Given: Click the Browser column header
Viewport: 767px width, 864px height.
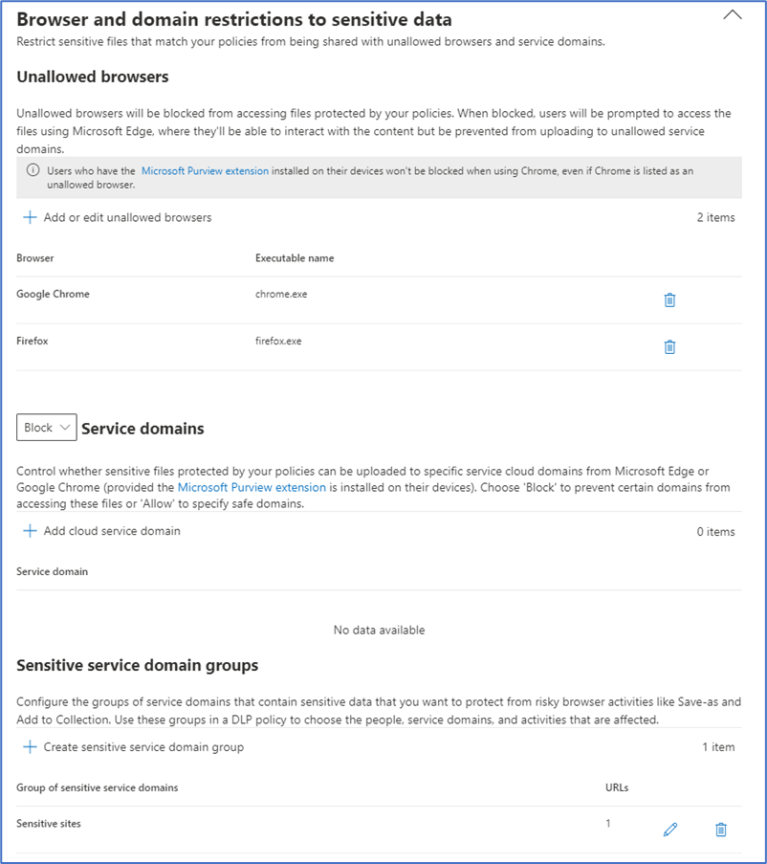Looking at the screenshot, I should click(x=35, y=258).
